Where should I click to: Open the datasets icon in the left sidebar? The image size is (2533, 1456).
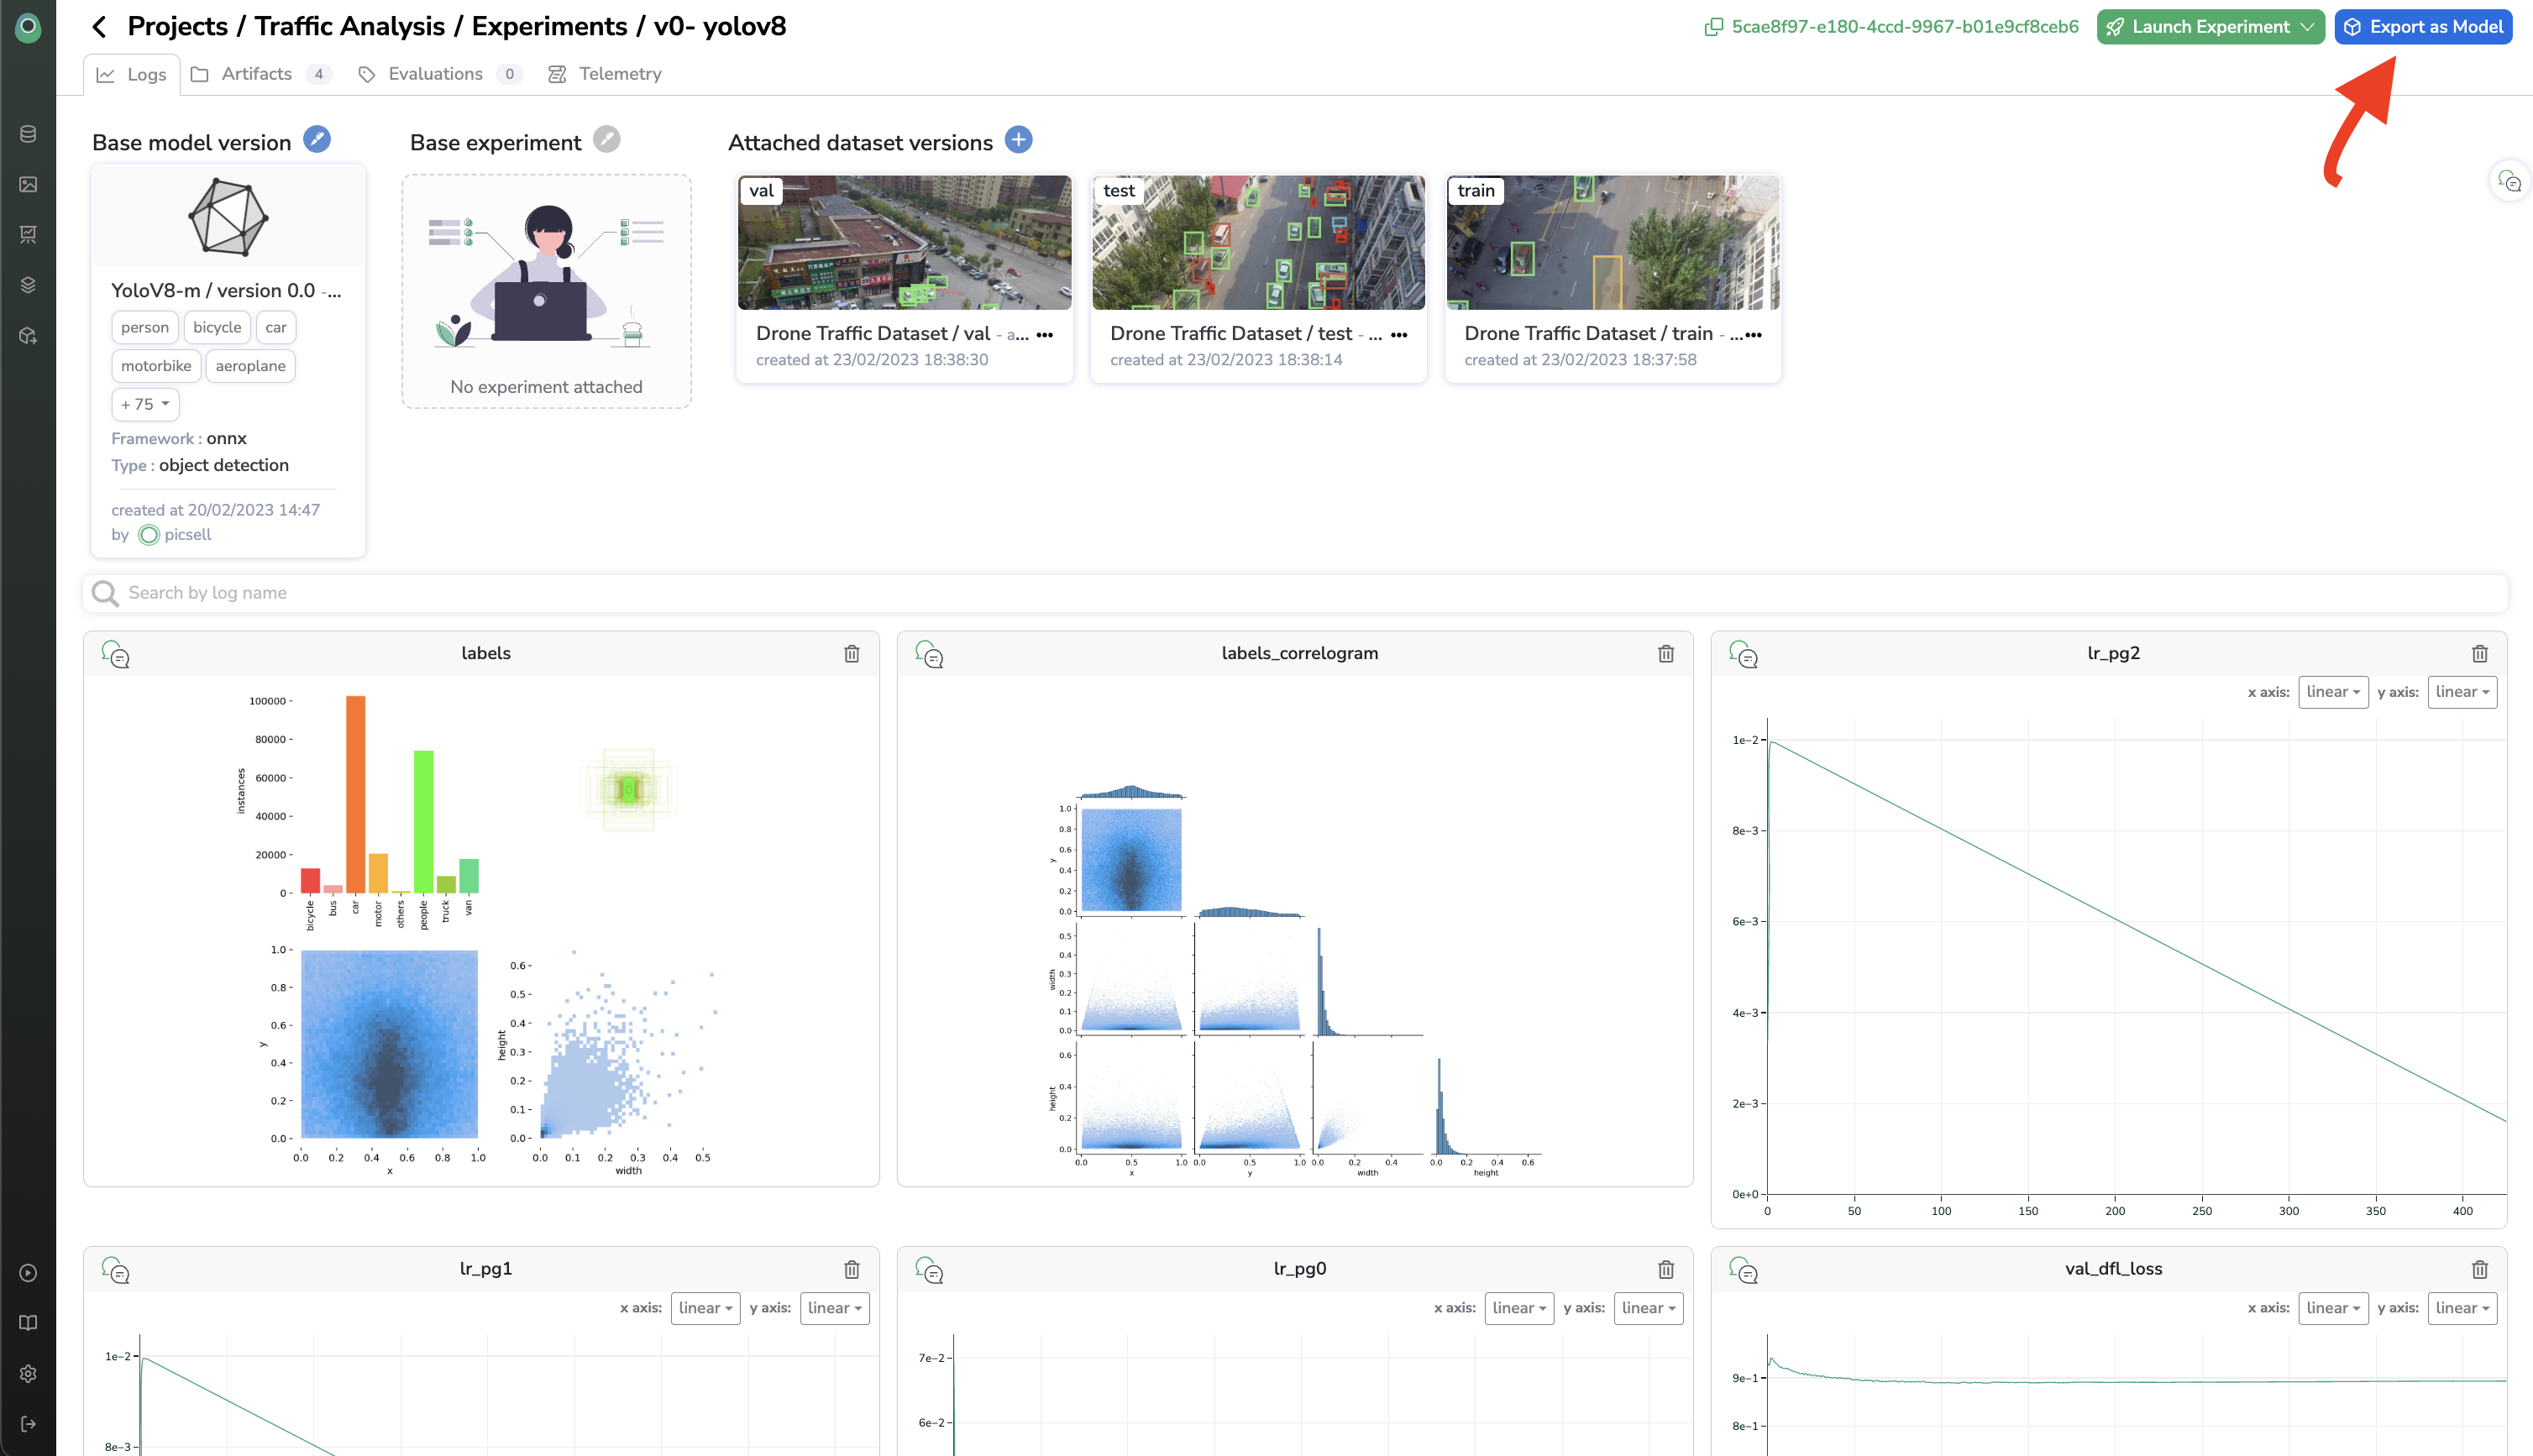point(28,134)
